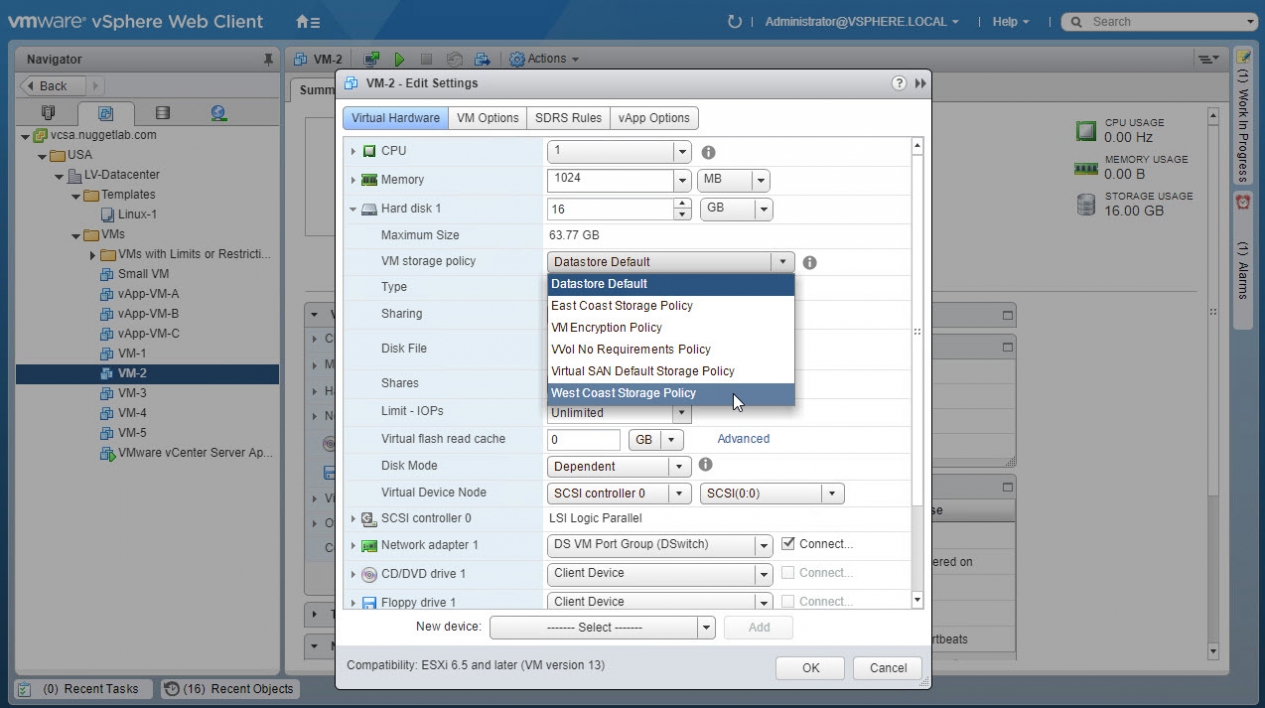Click the help icon in Edit Settings dialog
1265x708 pixels.
(899, 84)
